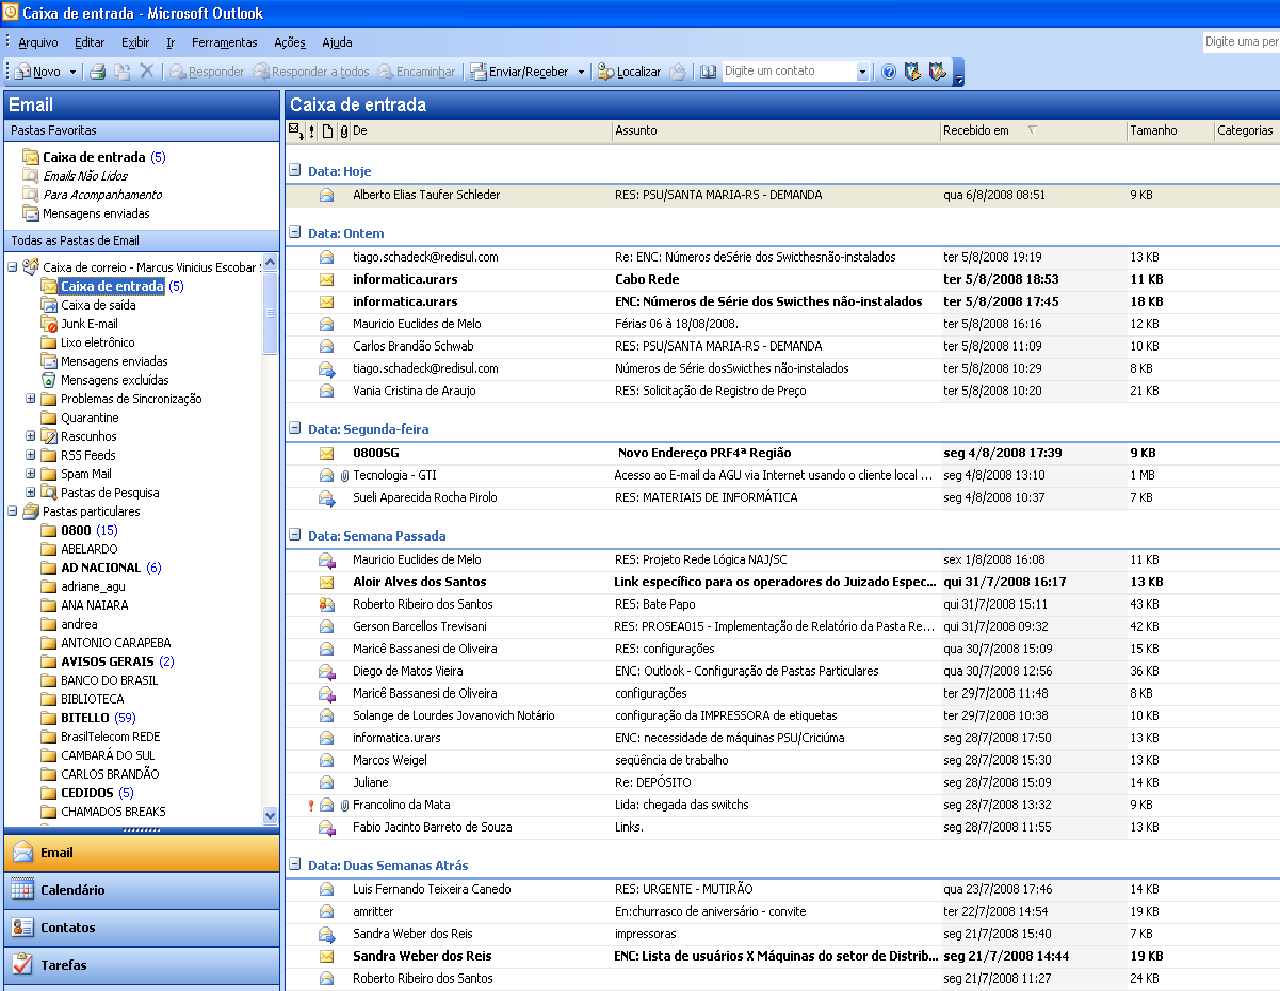Select the Junk E-mail folder

pos(89,324)
